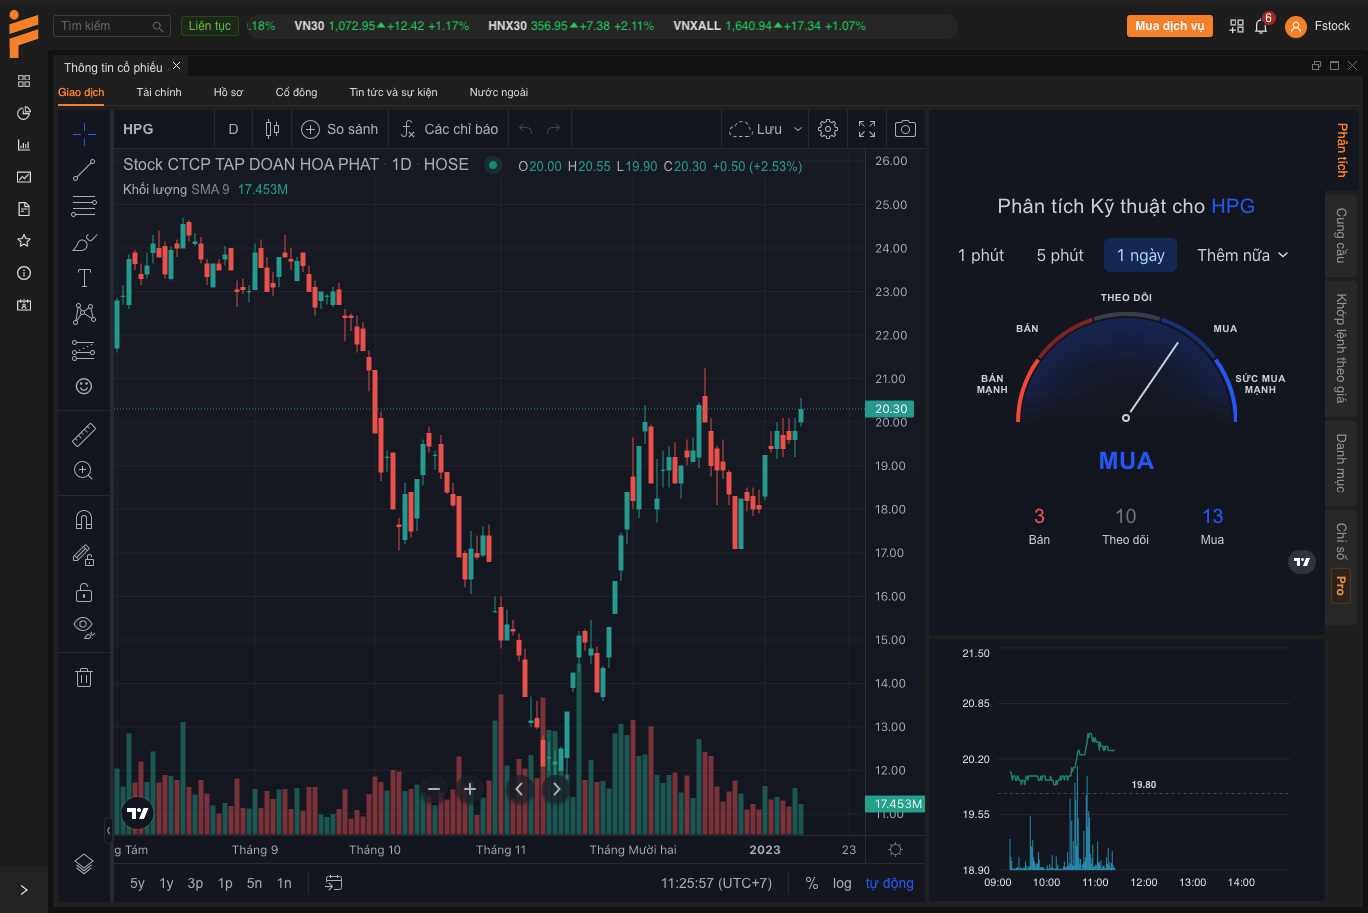The height and width of the screenshot is (913, 1368).
Task: Switch to the Tài chính tab
Action: 159,92
